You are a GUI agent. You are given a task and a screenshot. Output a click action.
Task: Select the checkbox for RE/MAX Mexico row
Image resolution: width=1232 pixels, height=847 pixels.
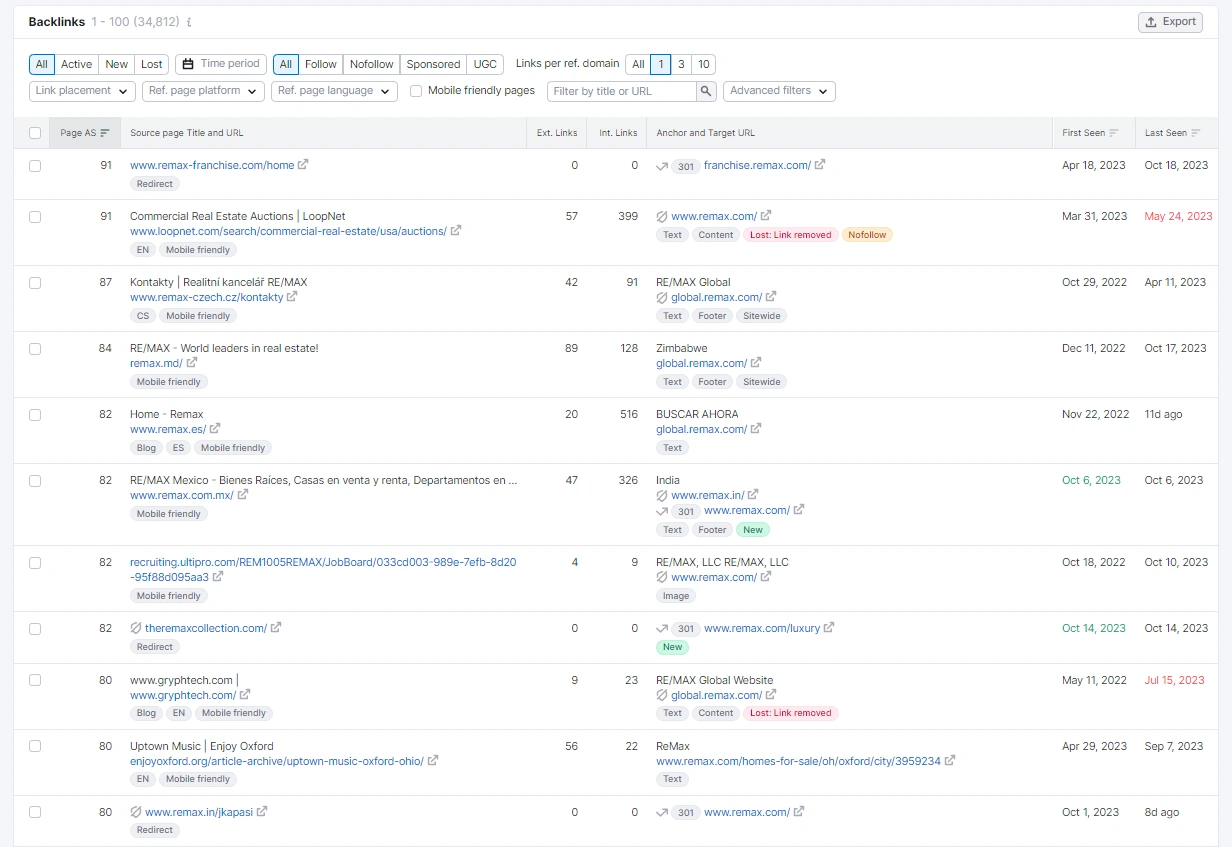[x=35, y=481]
